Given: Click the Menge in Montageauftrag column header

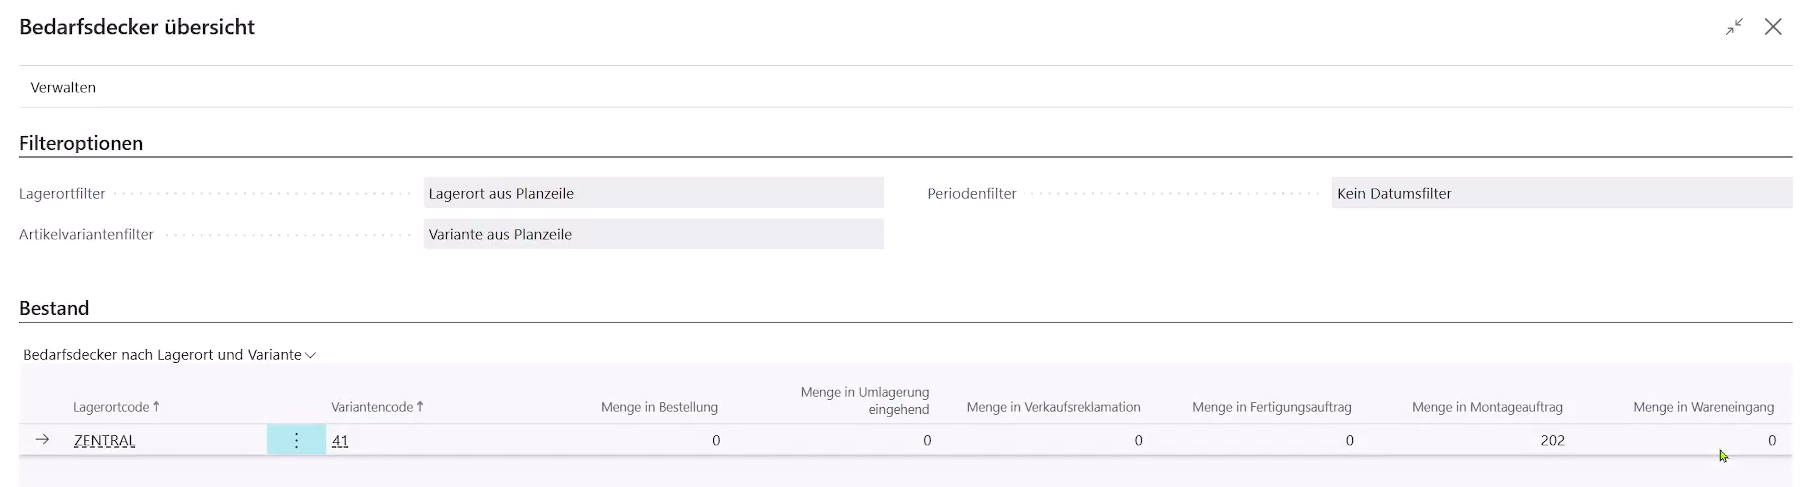Looking at the screenshot, I should click(x=1487, y=407).
